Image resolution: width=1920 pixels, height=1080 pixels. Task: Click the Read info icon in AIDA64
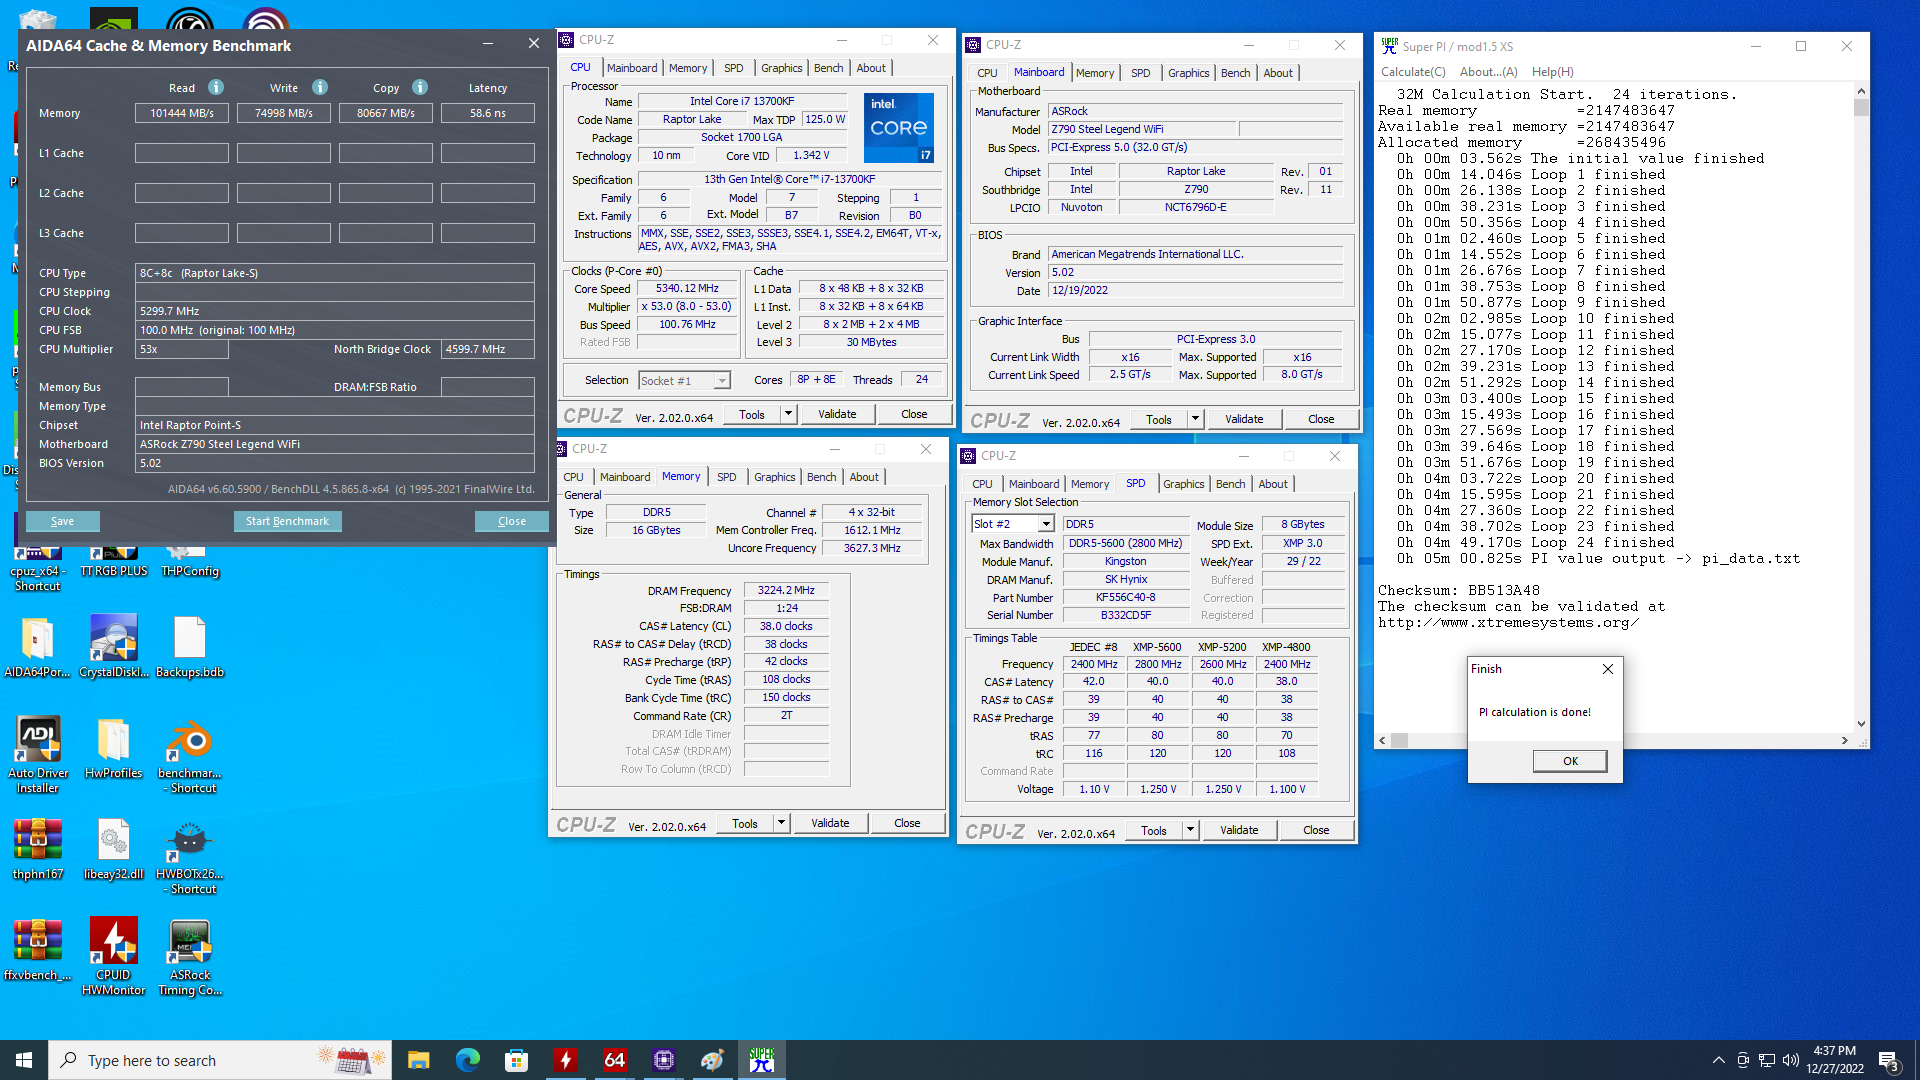[216, 87]
